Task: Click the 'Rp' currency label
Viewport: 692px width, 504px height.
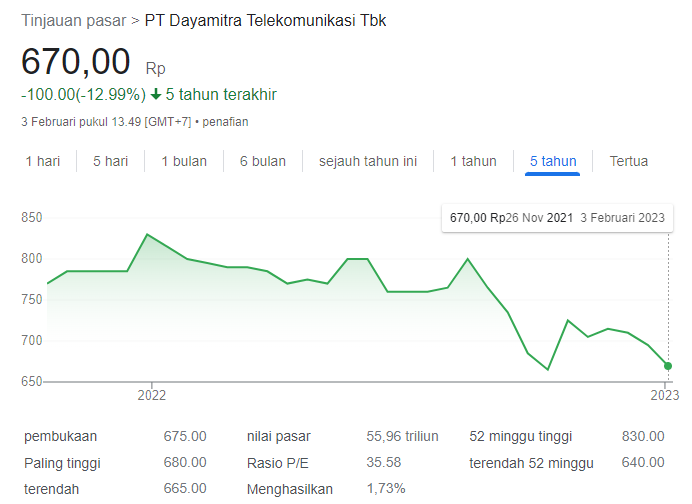Action: tap(155, 69)
